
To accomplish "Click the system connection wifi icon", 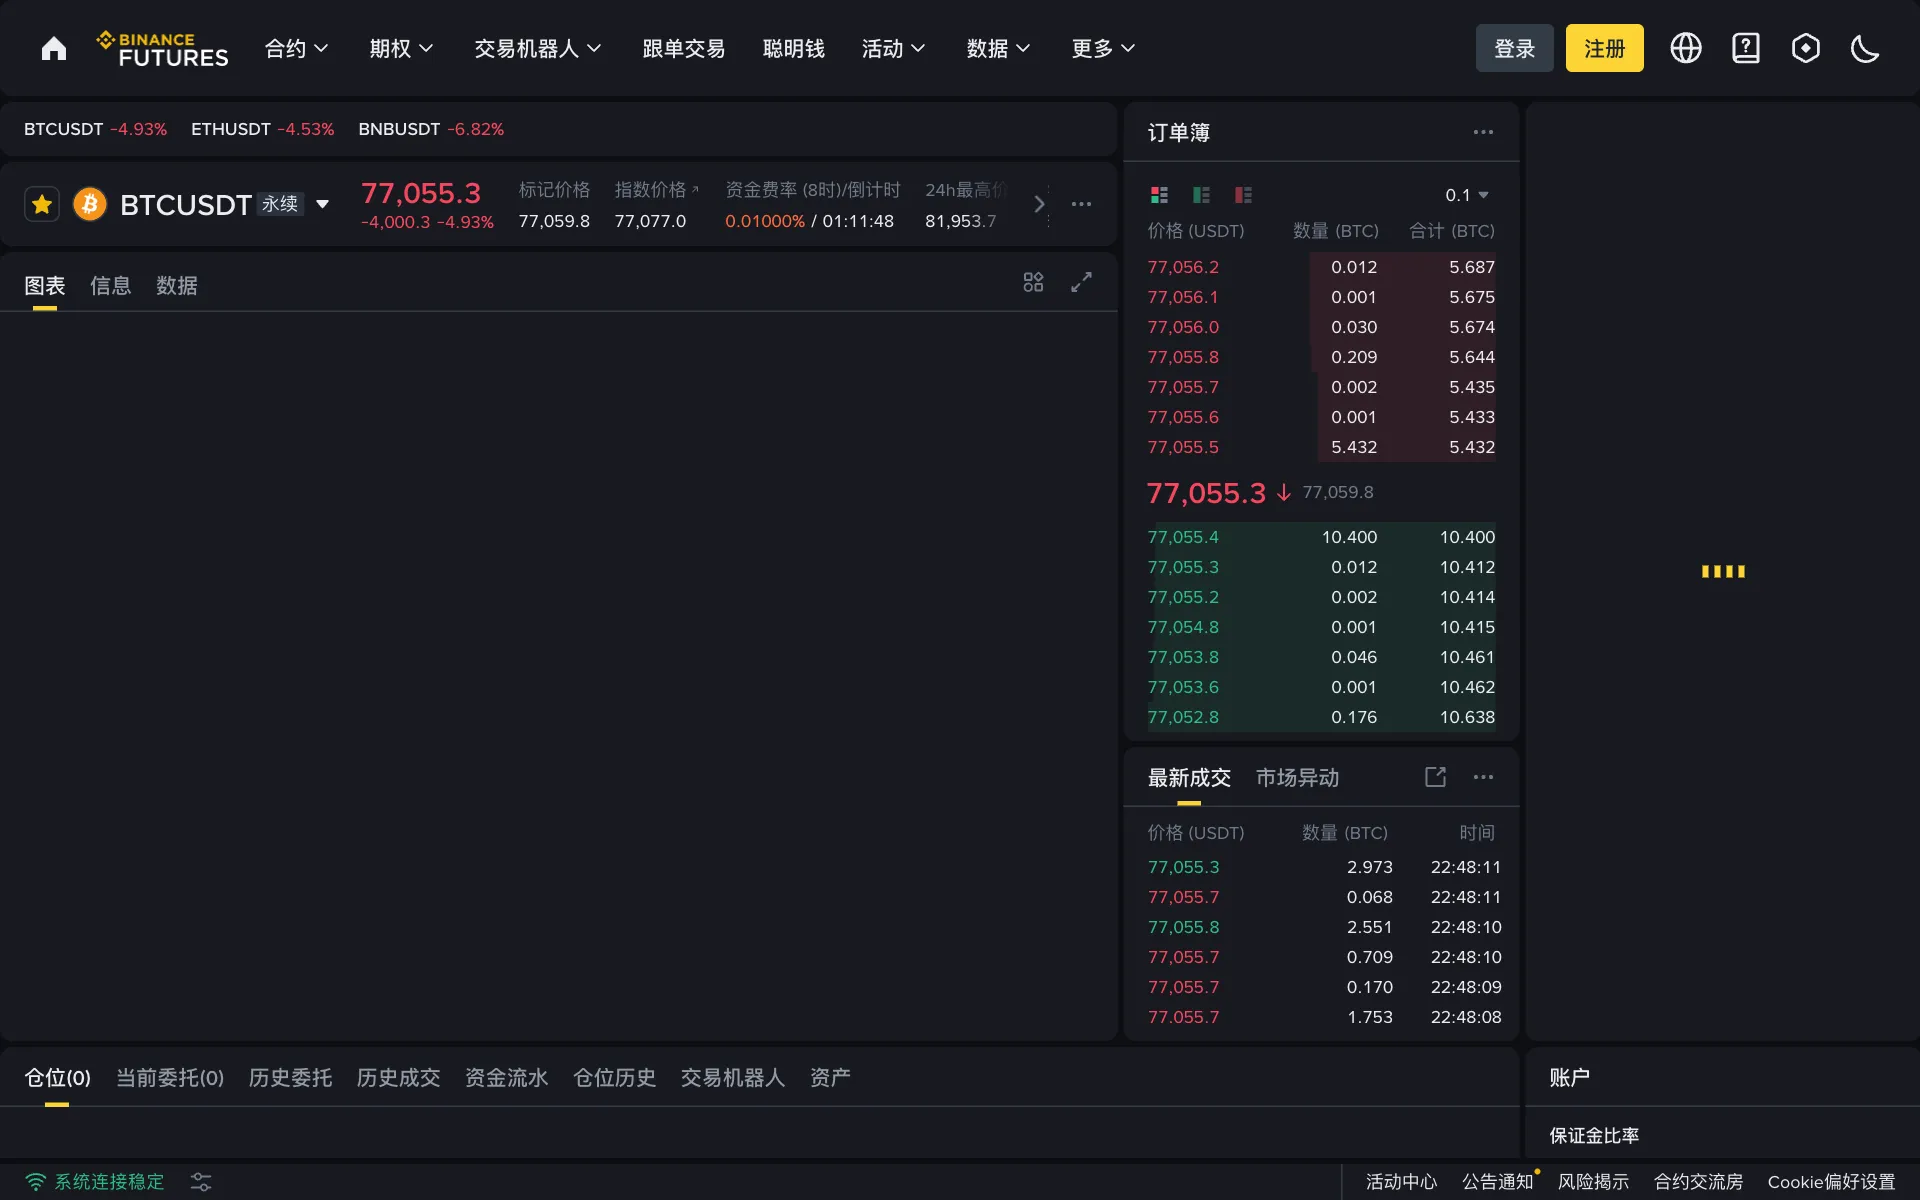I will (36, 1182).
